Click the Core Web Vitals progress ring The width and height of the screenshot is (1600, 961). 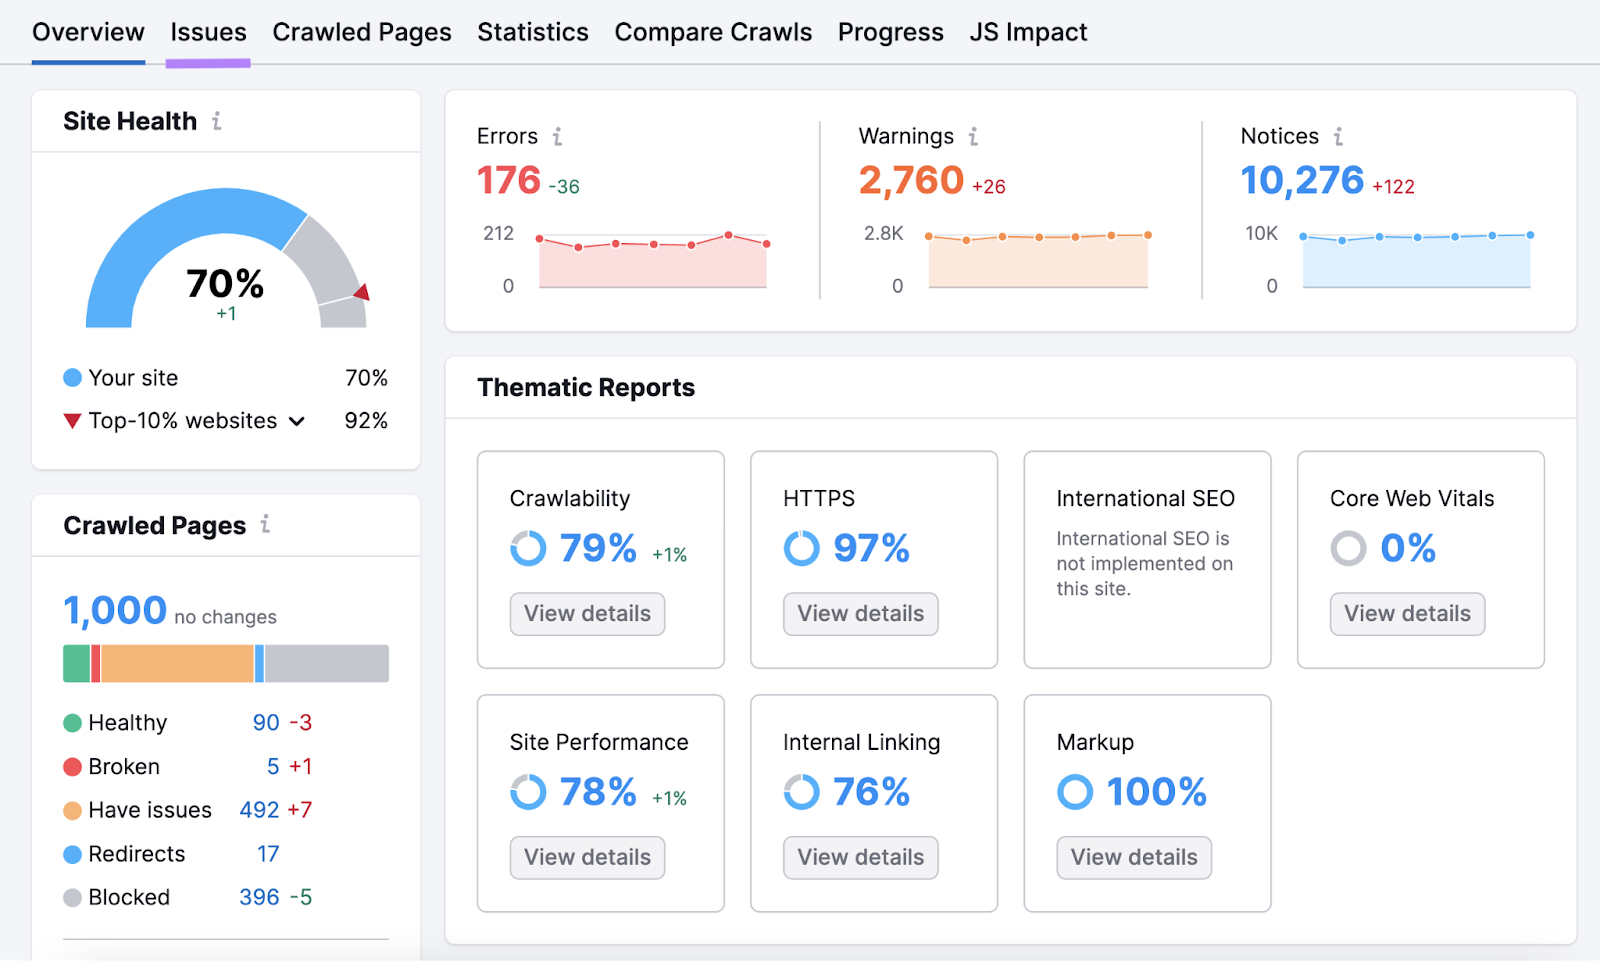tap(1348, 548)
